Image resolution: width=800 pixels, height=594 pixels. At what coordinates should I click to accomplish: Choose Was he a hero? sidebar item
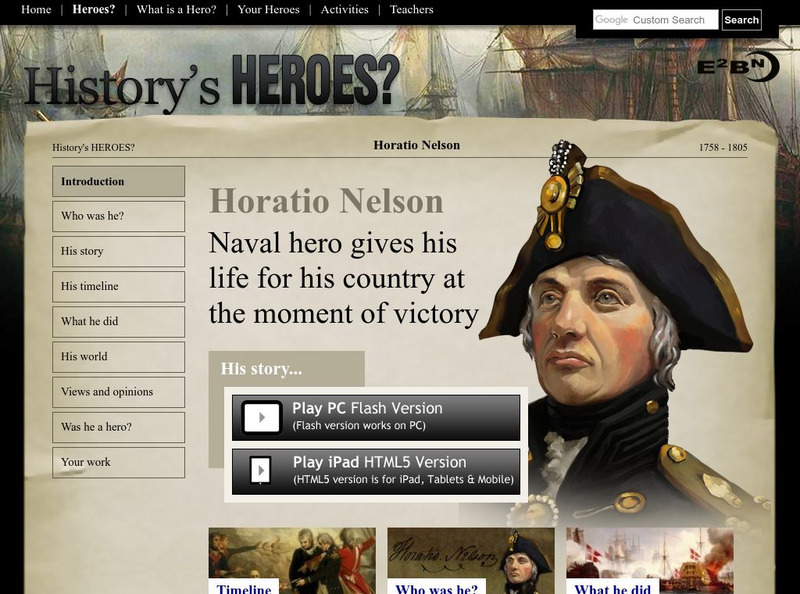pos(118,427)
